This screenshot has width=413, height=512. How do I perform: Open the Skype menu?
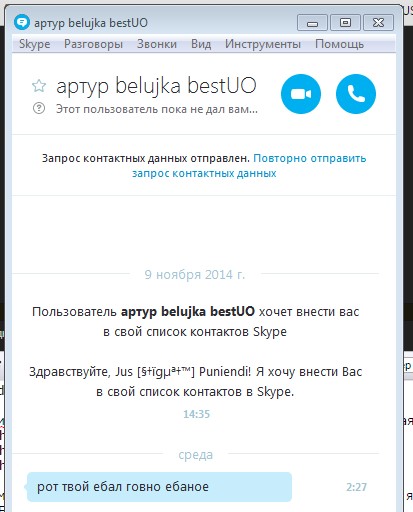(35, 44)
